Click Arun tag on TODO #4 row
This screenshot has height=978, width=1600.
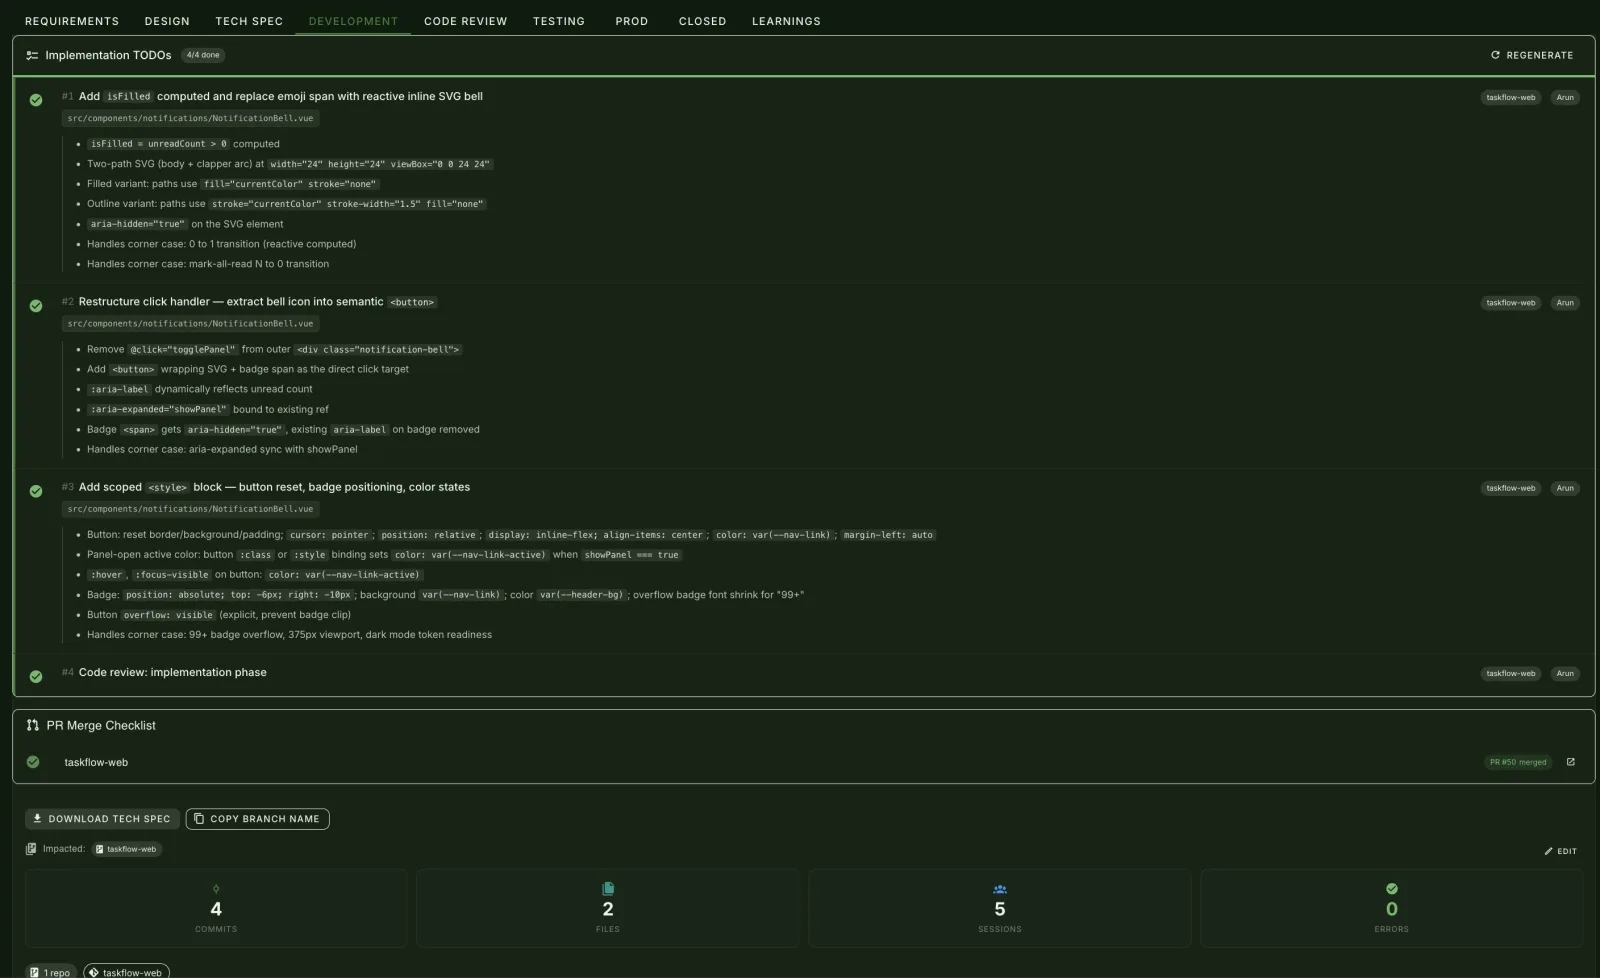[x=1565, y=673]
